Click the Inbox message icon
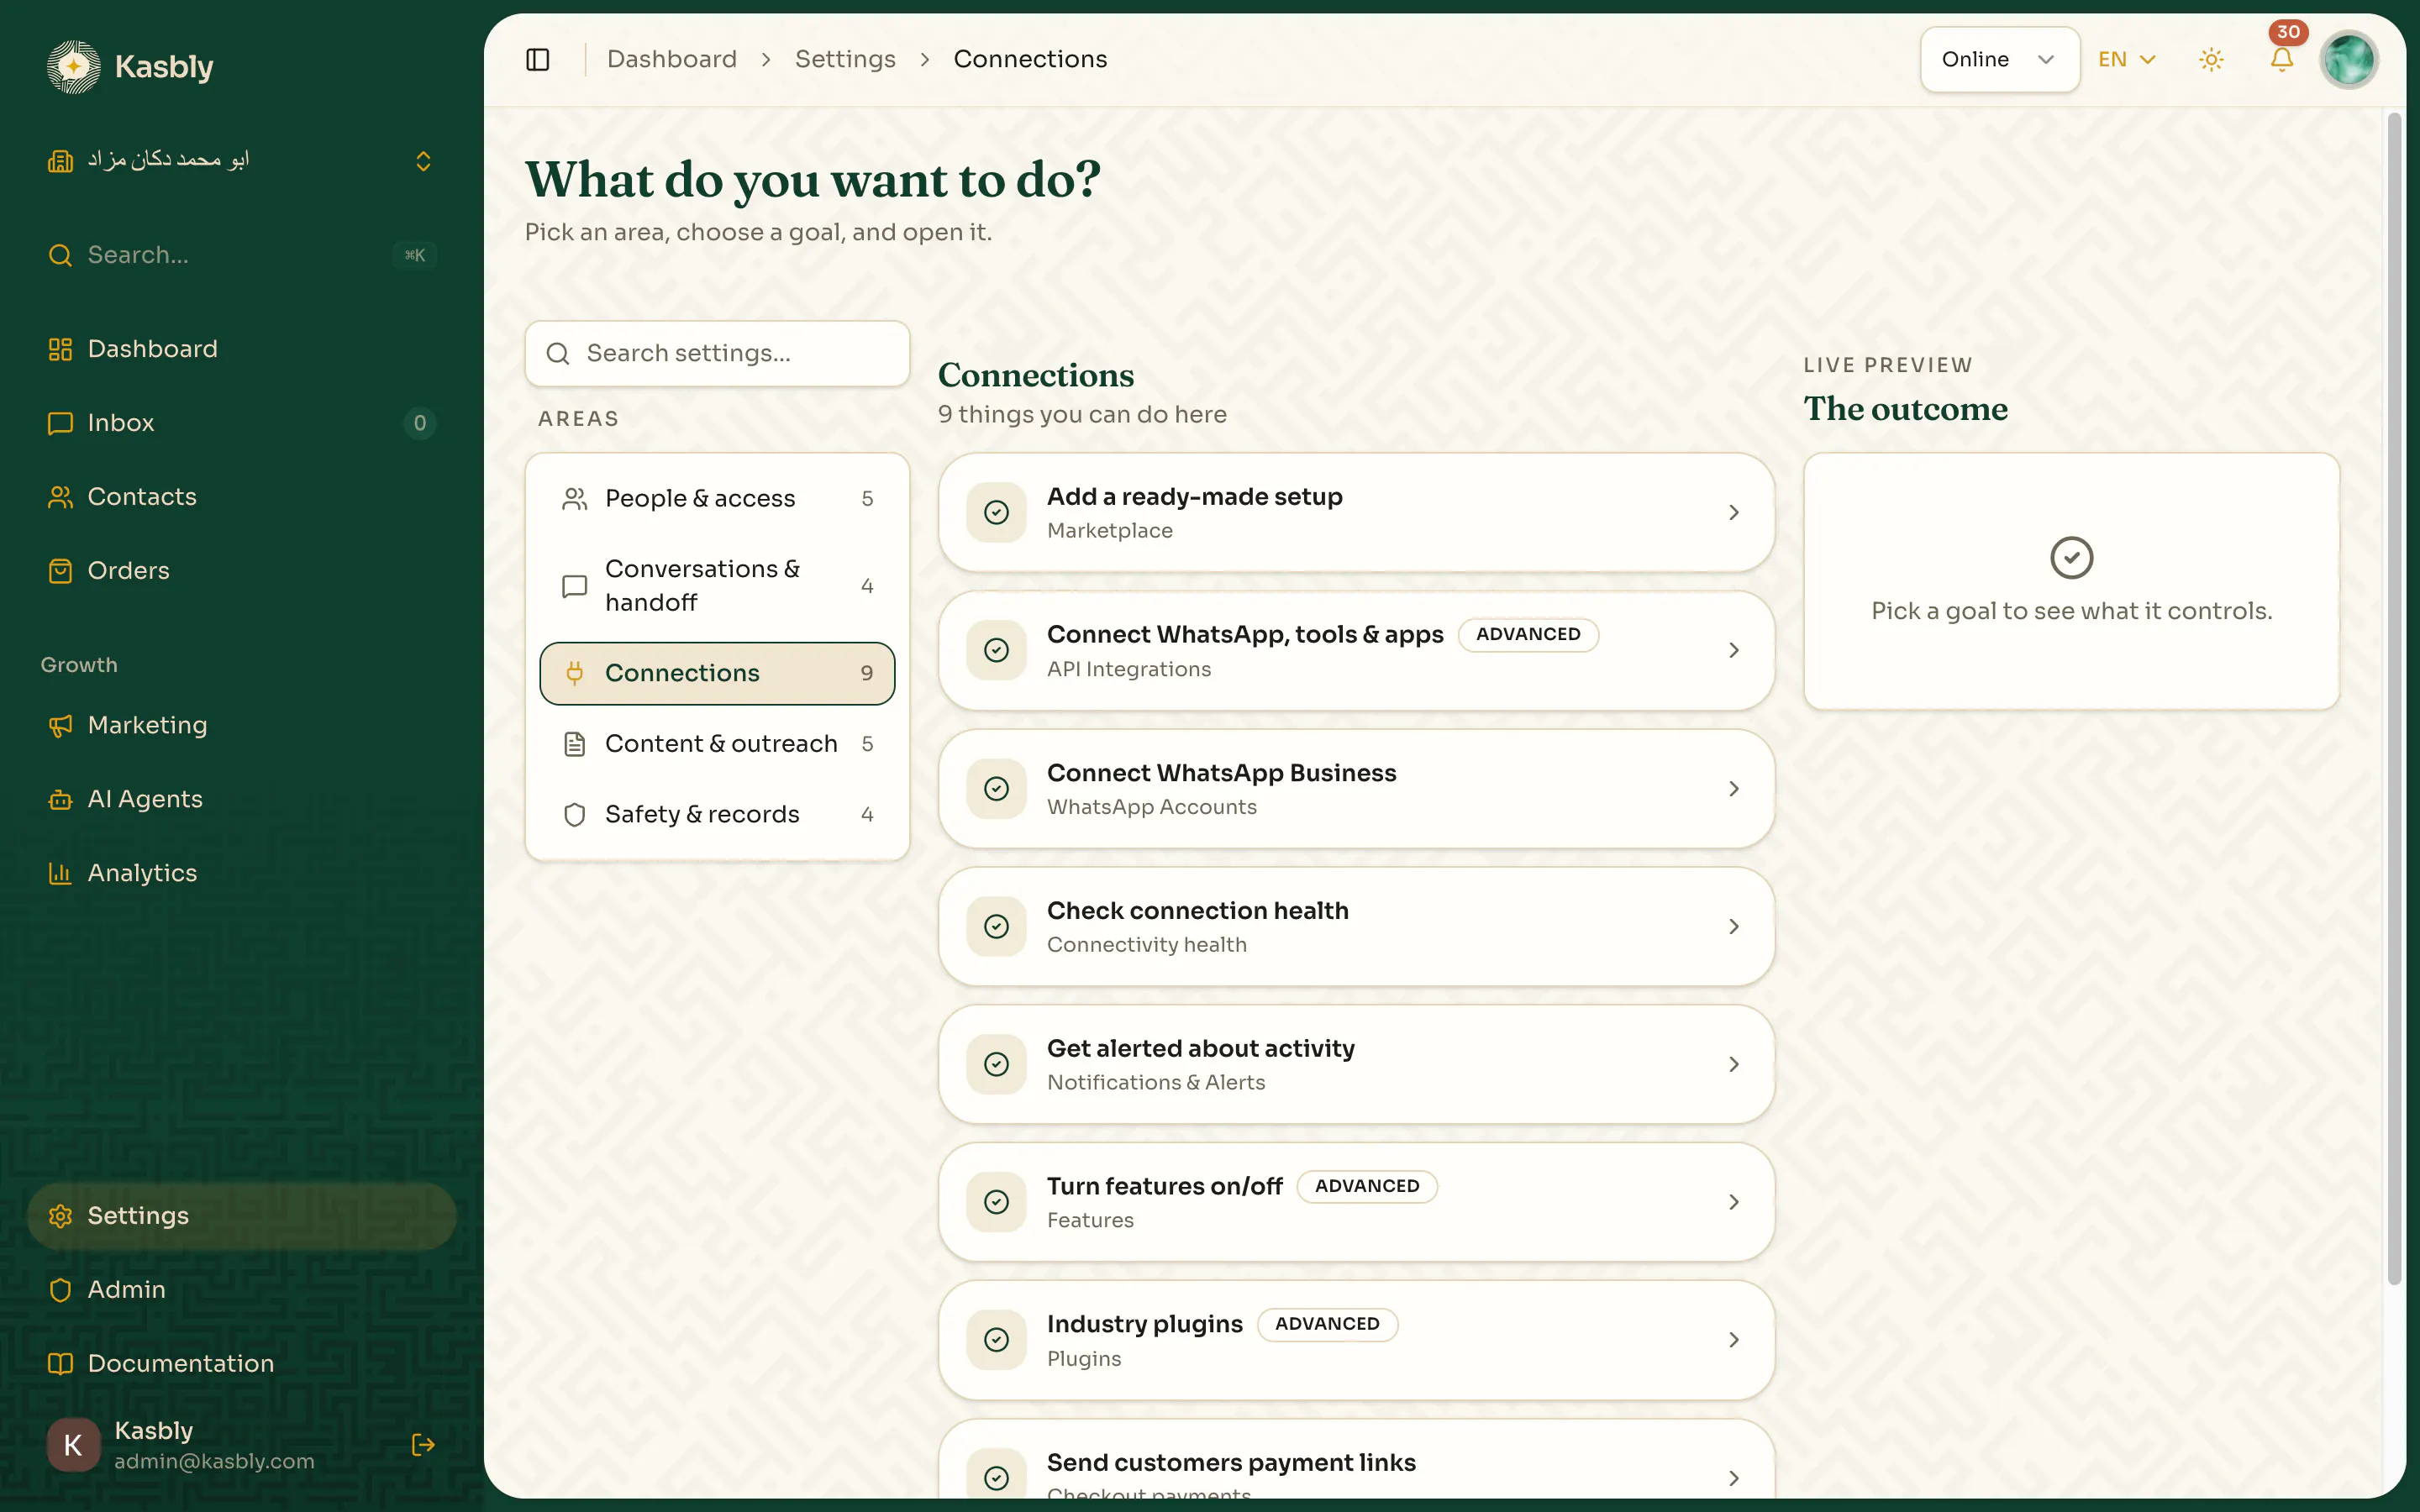 coord(60,423)
